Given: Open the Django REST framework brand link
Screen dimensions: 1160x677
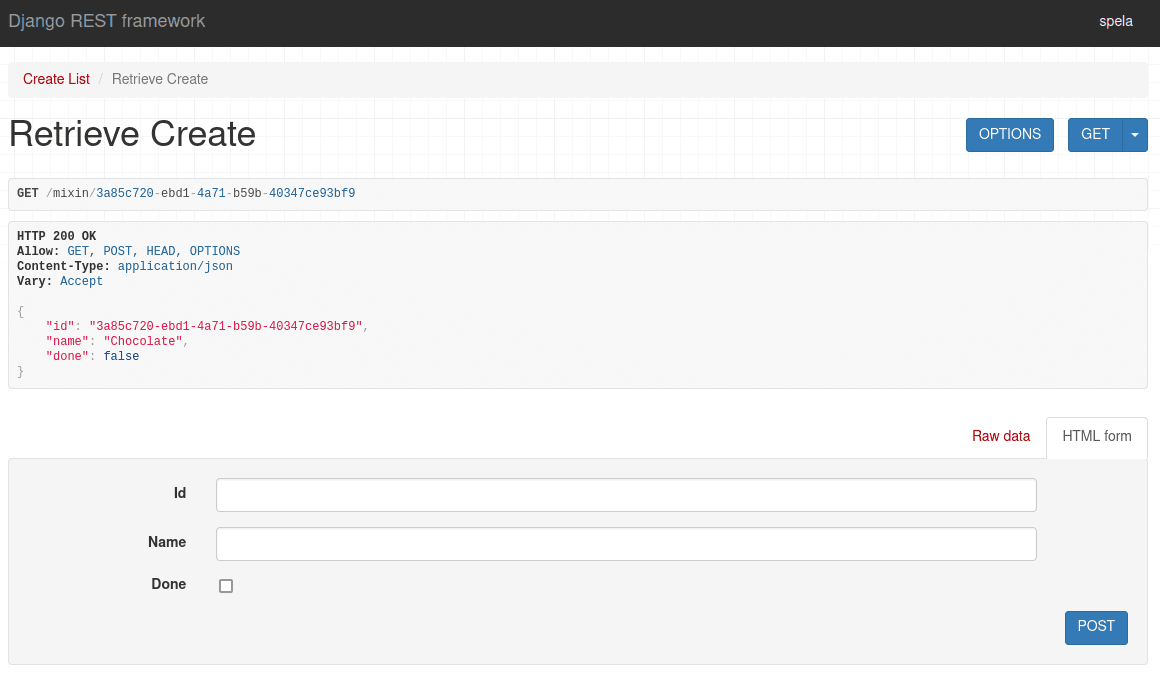Looking at the screenshot, I should pyautogui.click(x=107, y=21).
